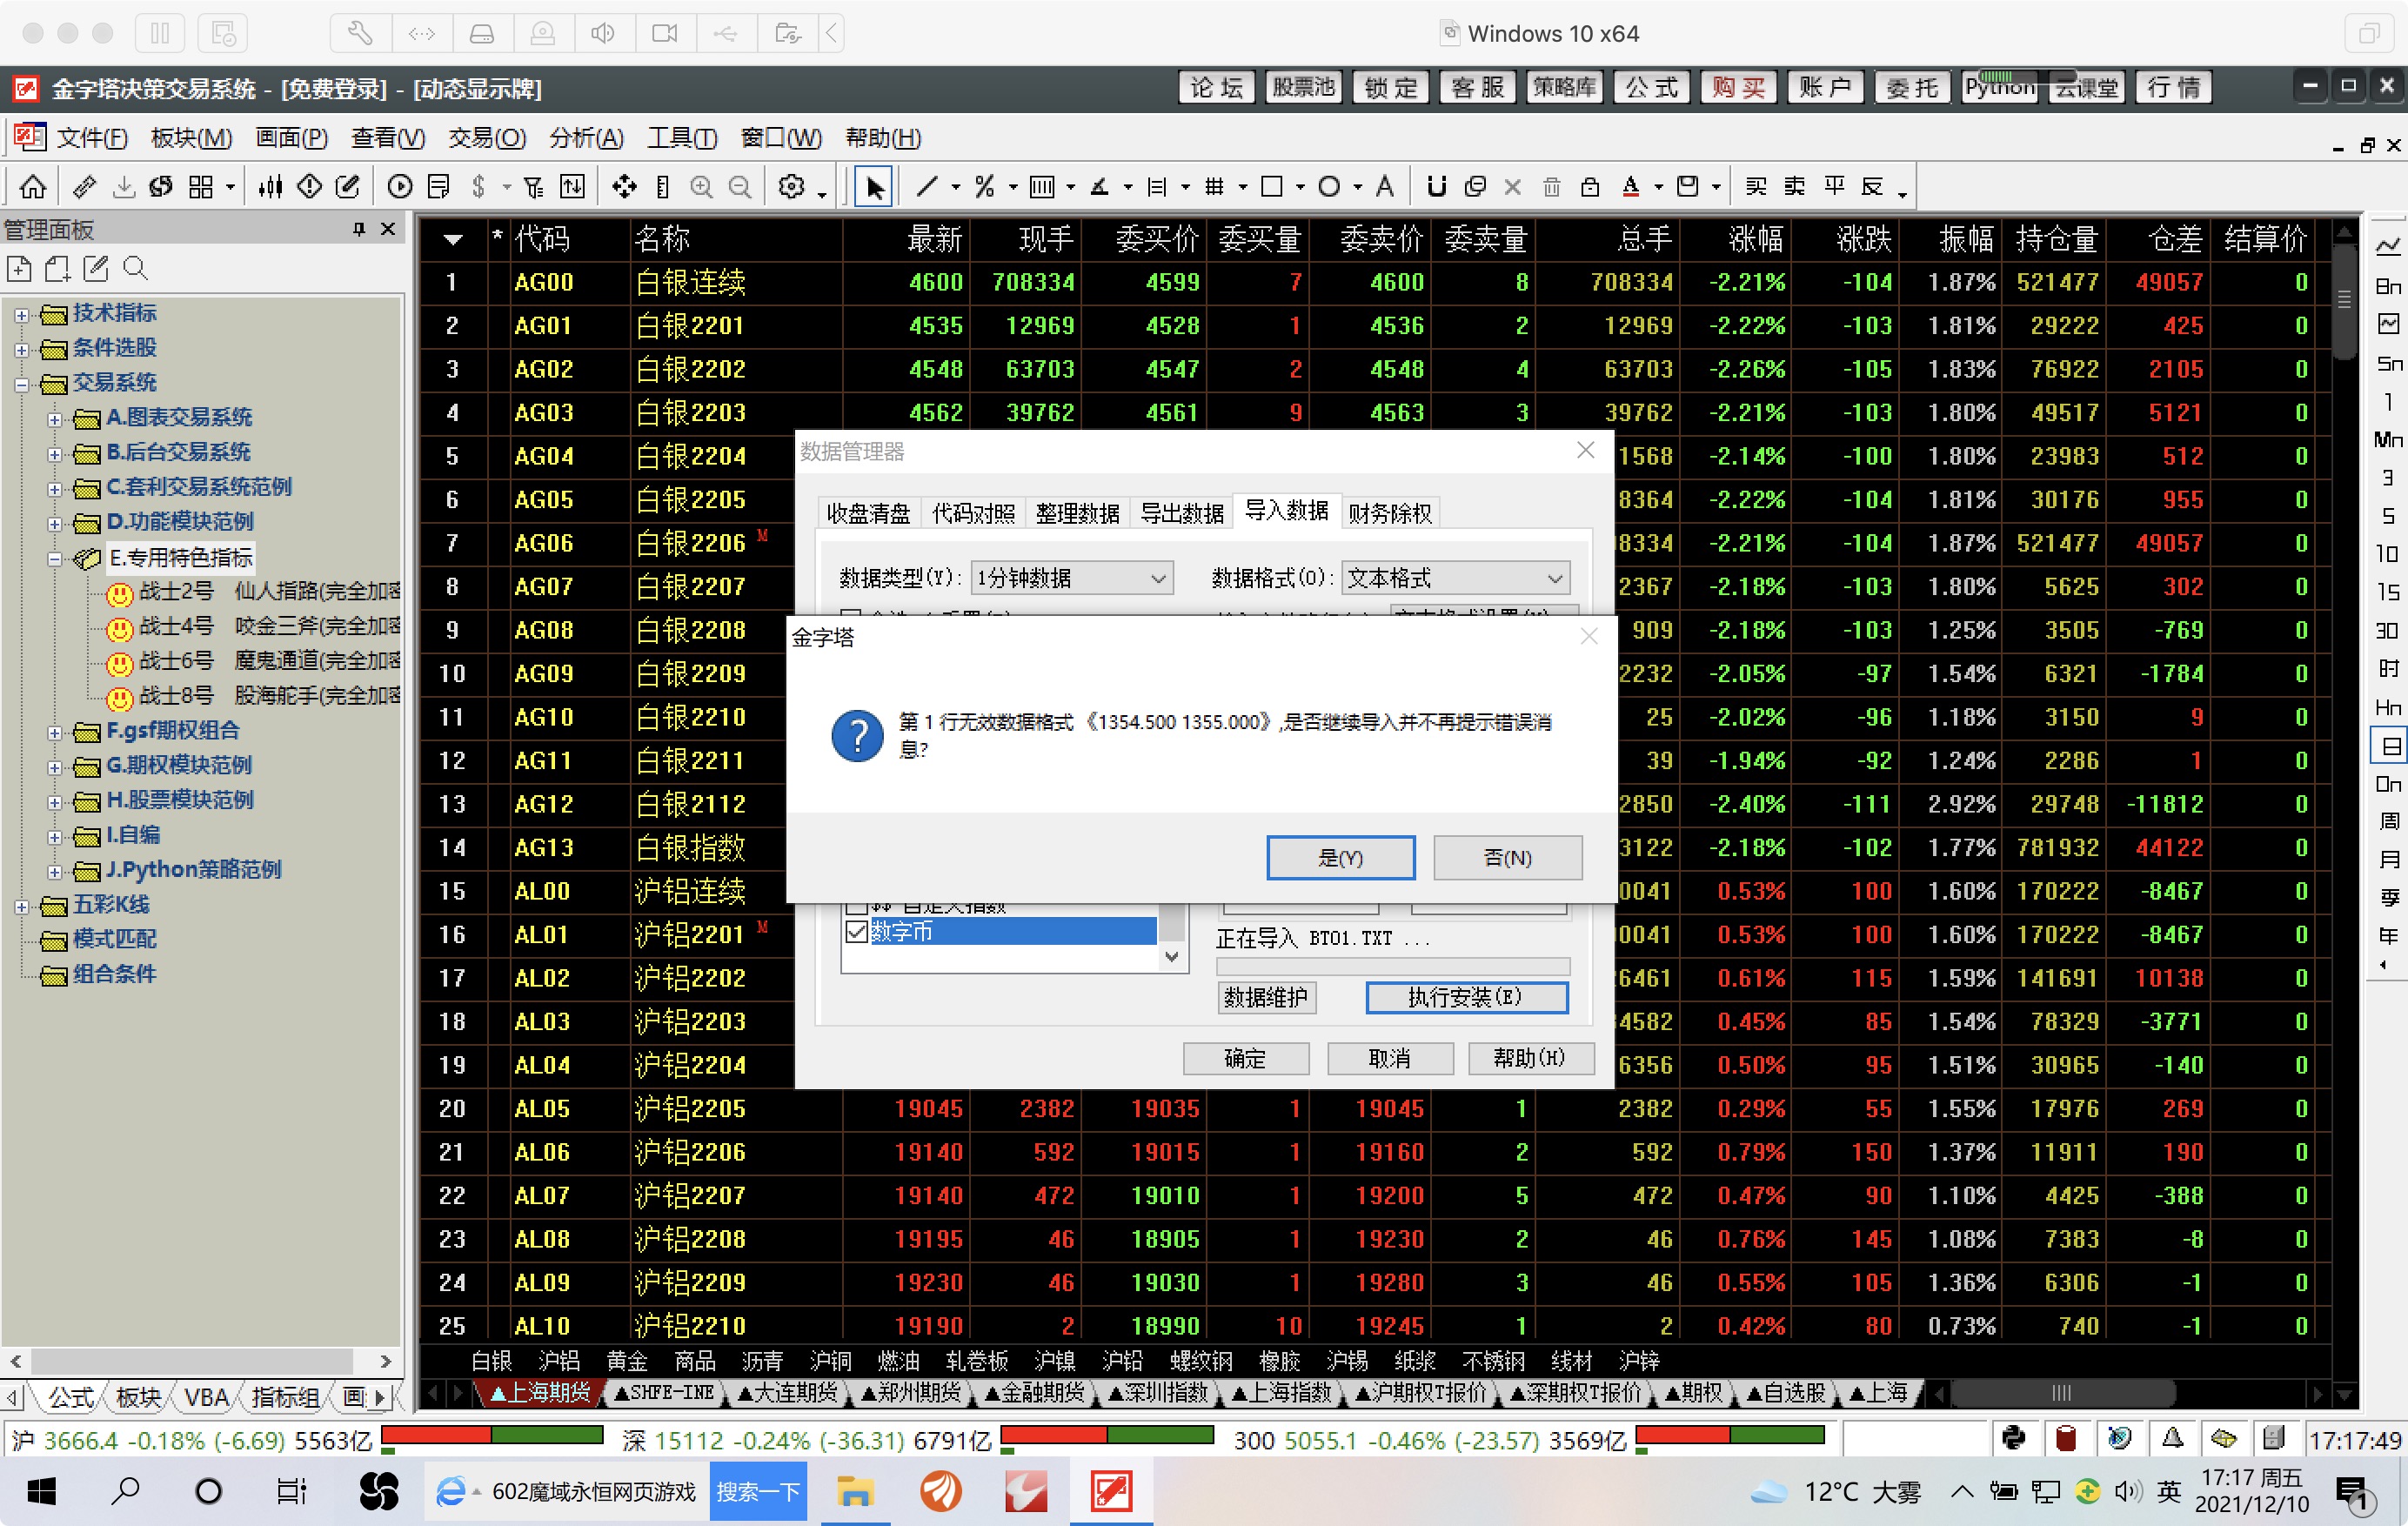
Task: Expand the A.图表交易系统 folder
Action: click(55, 419)
